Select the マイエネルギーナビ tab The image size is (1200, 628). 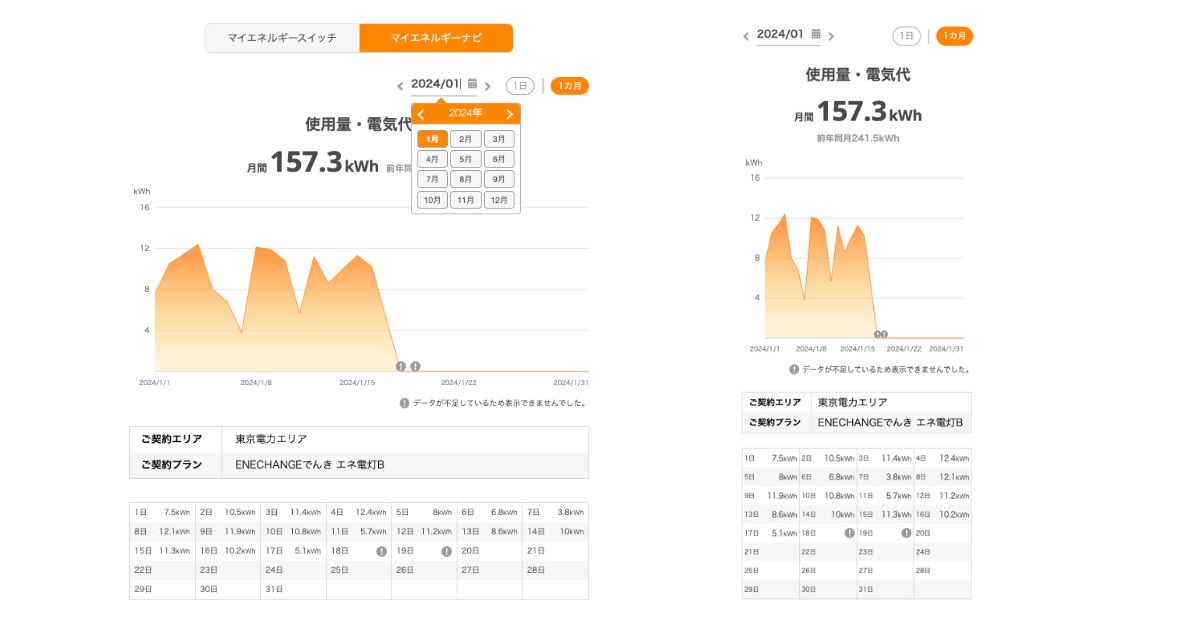click(x=436, y=37)
